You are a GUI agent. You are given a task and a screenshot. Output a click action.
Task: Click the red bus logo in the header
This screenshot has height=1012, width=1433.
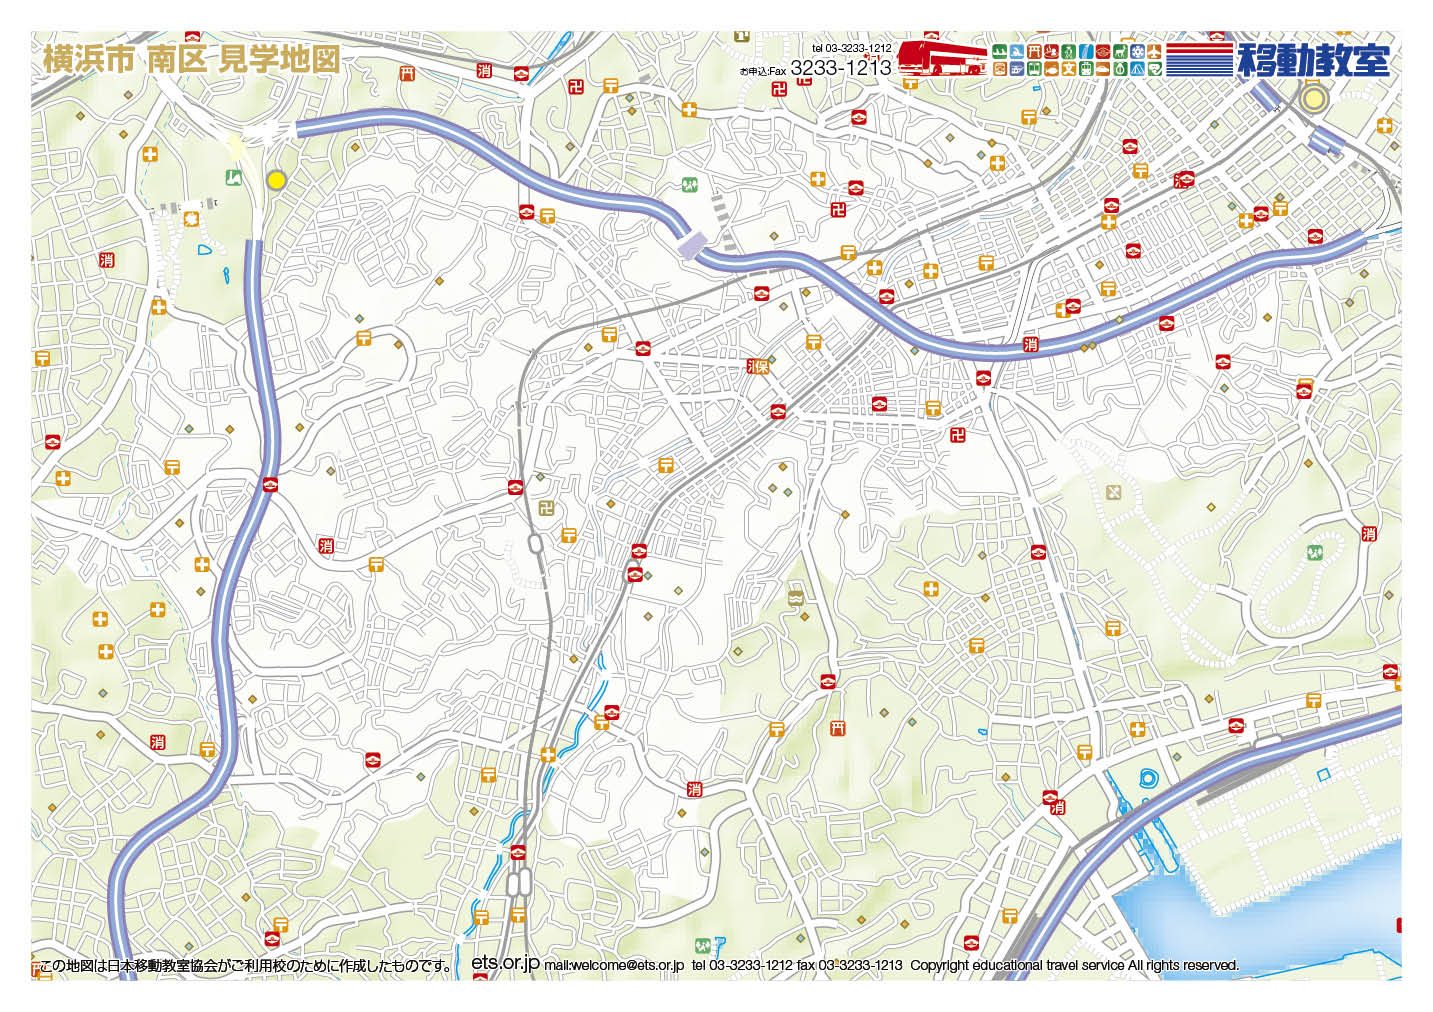tap(942, 57)
